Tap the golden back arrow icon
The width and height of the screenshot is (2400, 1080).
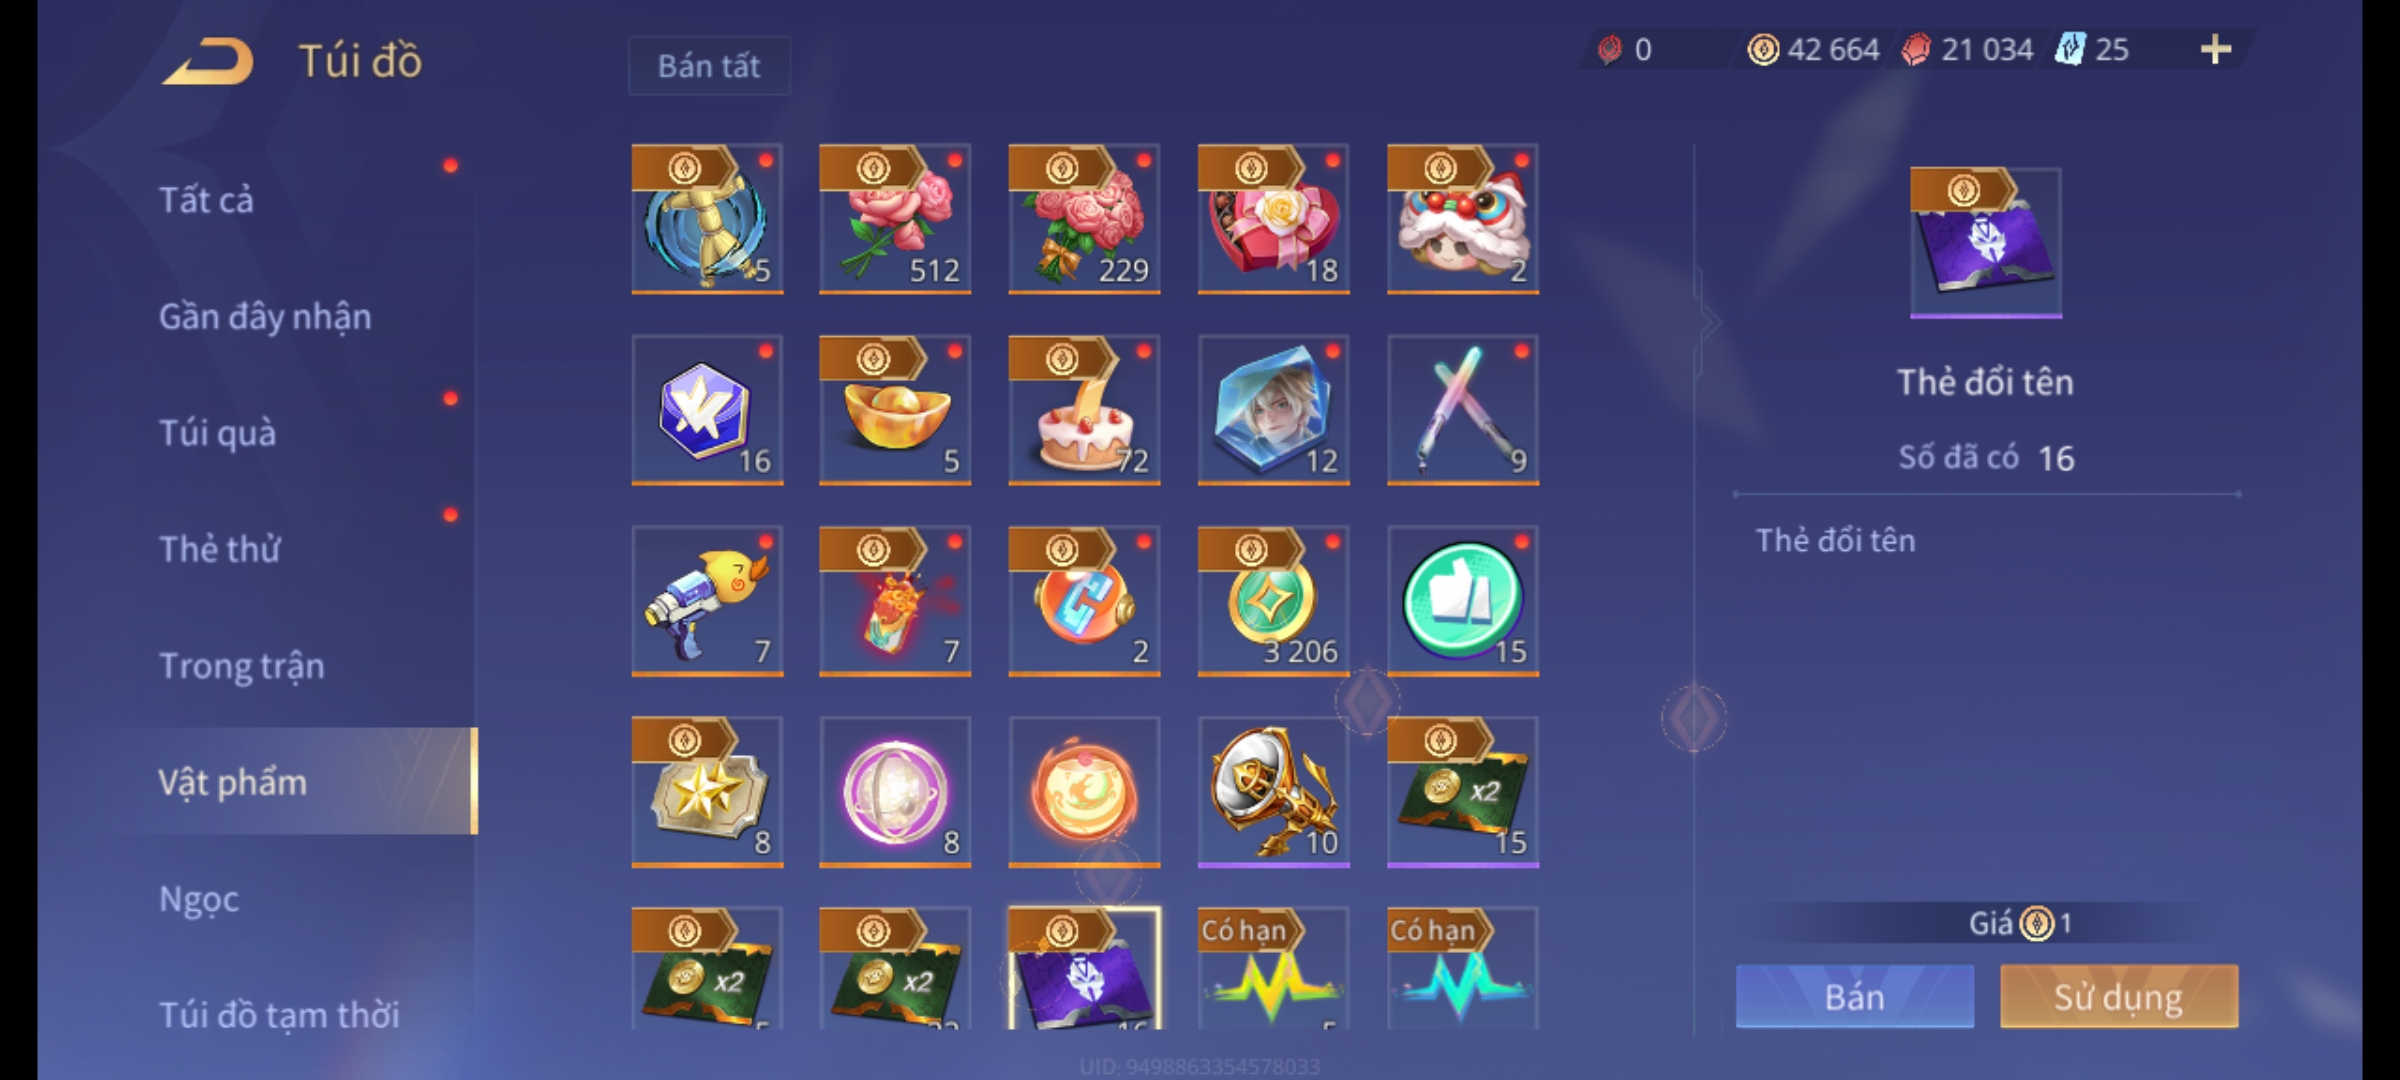(208, 61)
